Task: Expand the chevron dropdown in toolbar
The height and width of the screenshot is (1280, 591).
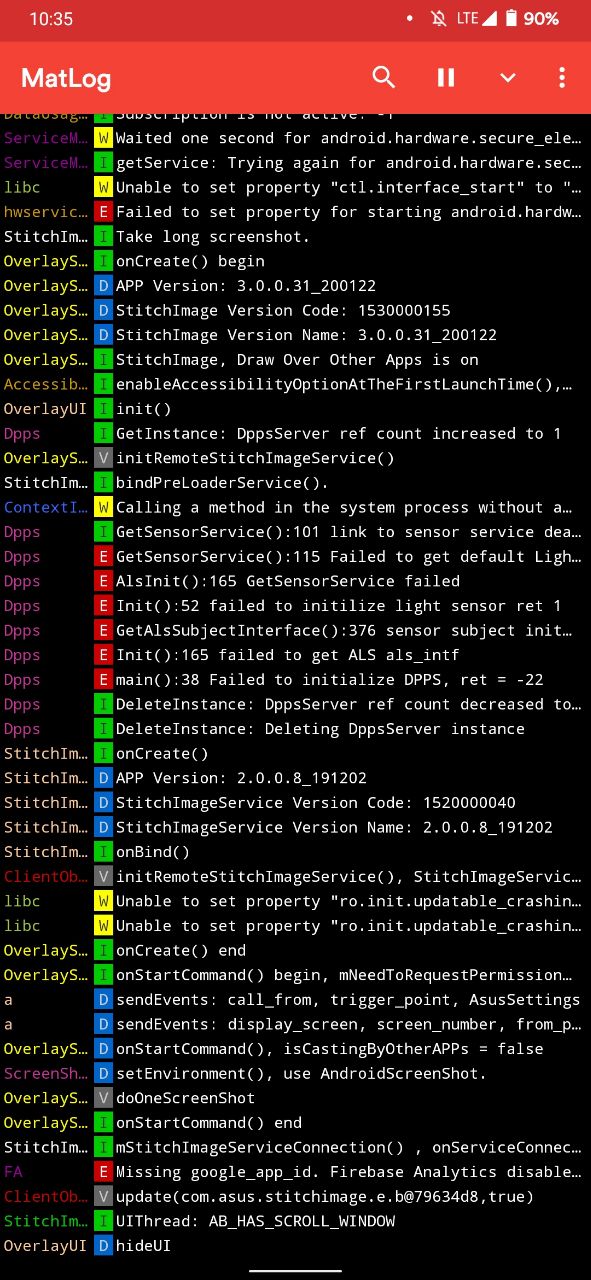Action: 507,78
